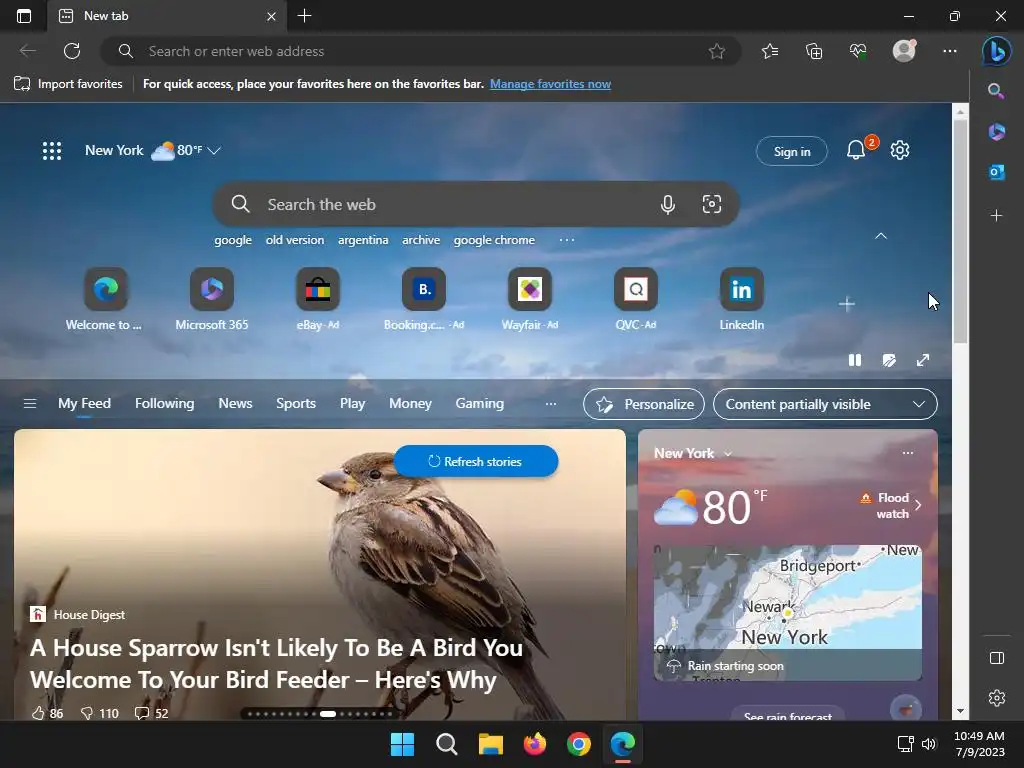The height and width of the screenshot is (768, 1024).
Task: Expand background to full view
Action: click(x=923, y=360)
